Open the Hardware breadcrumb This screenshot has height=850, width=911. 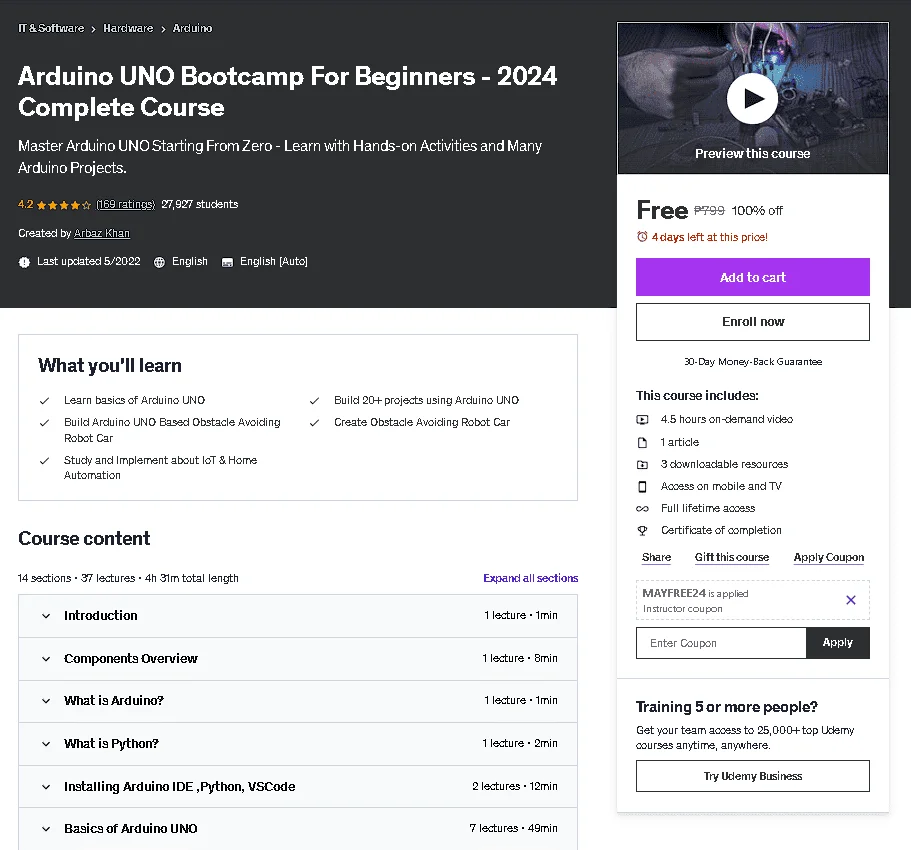coord(128,28)
